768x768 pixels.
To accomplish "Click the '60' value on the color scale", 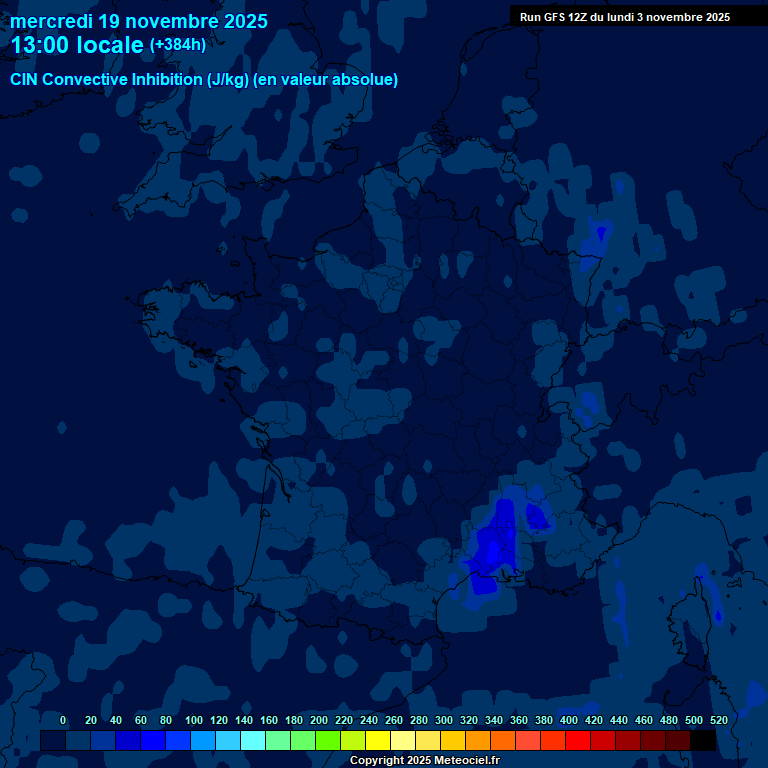I will click(141, 720).
